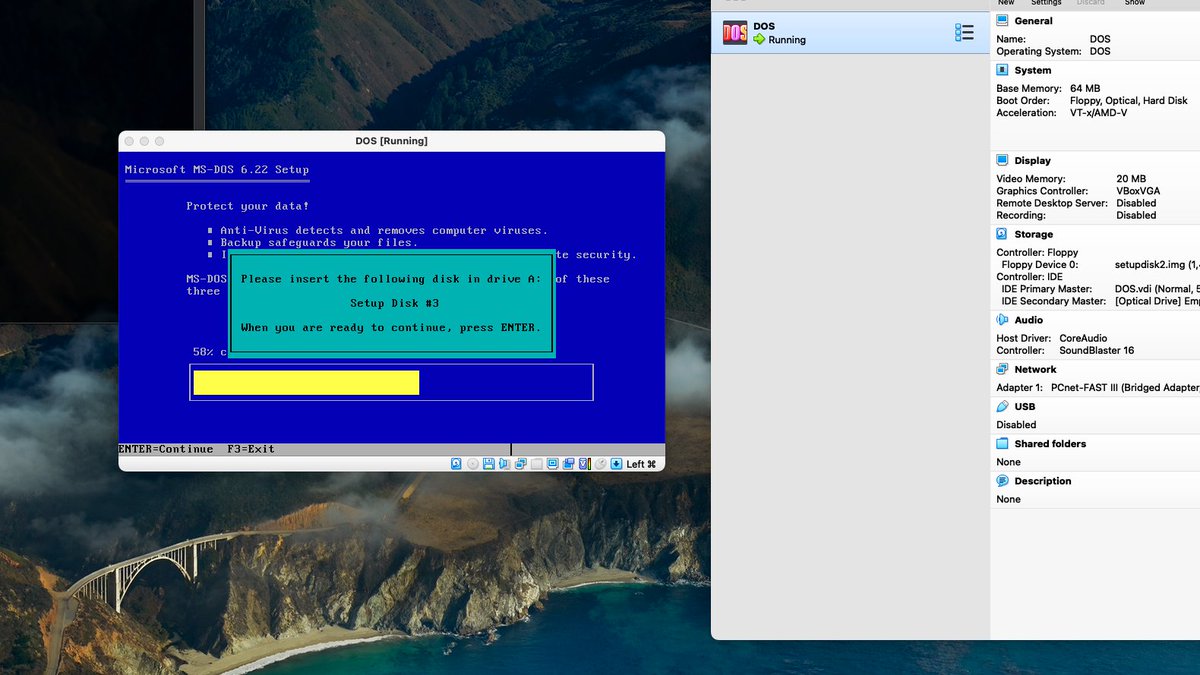Click the Network section icon
Image resolution: width=1200 pixels, height=675 pixels.
point(1003,369)
